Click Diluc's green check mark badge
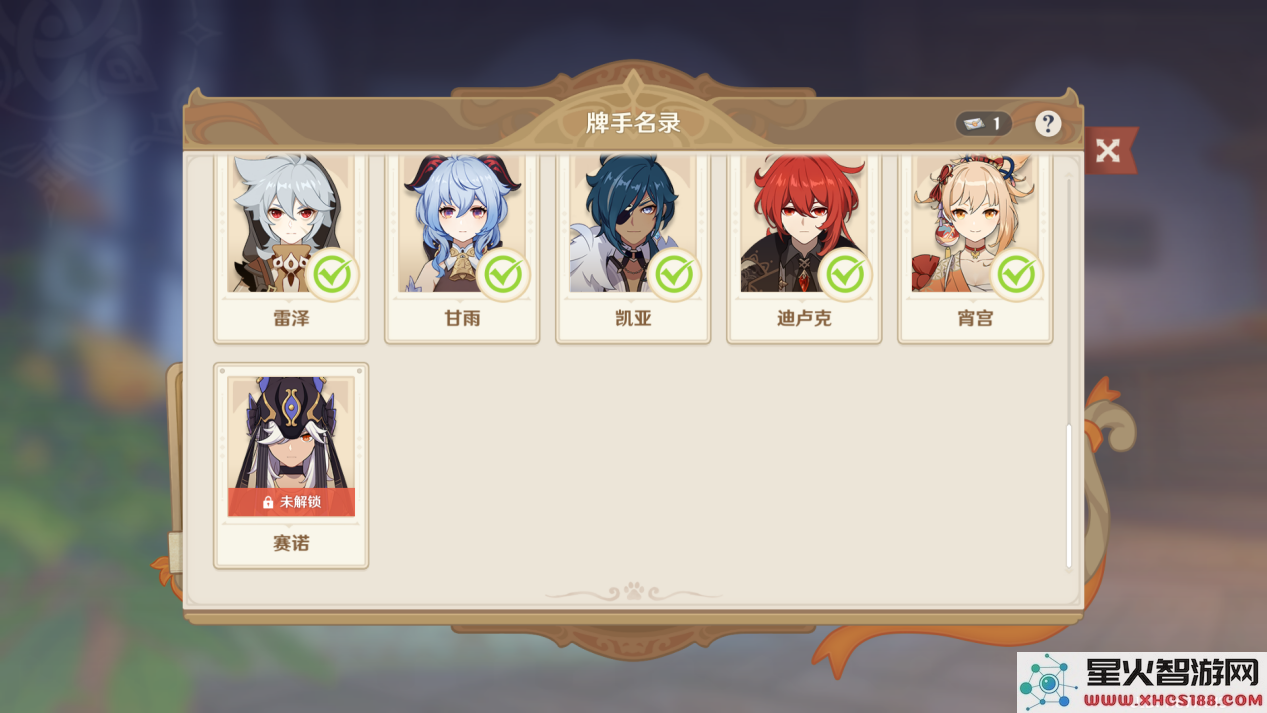The image size is (1267, 713). 846,274
